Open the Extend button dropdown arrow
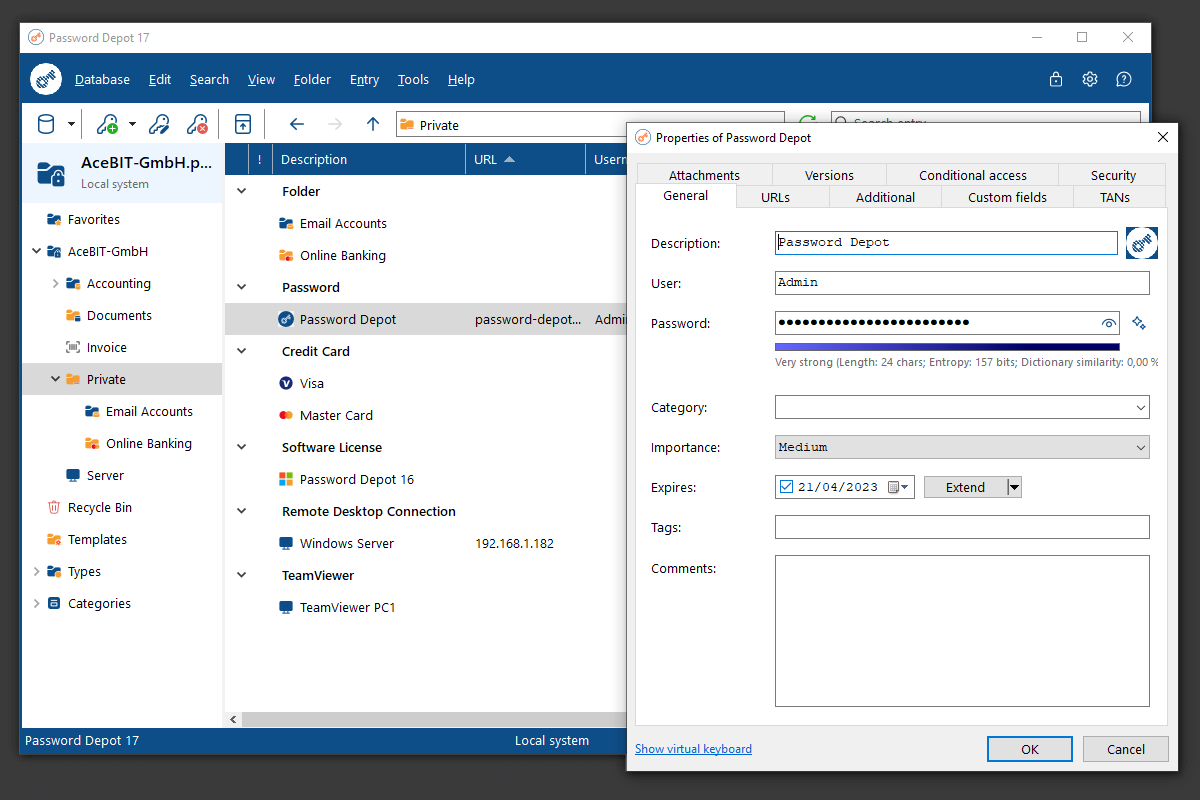The image size is (1200, 800). (x=1014, y=487)
